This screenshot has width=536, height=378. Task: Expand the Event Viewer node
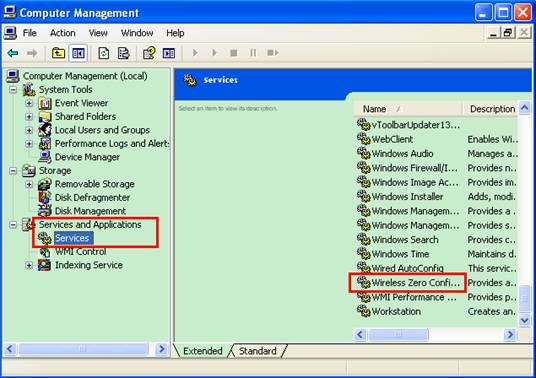click(x=29, y=103)
